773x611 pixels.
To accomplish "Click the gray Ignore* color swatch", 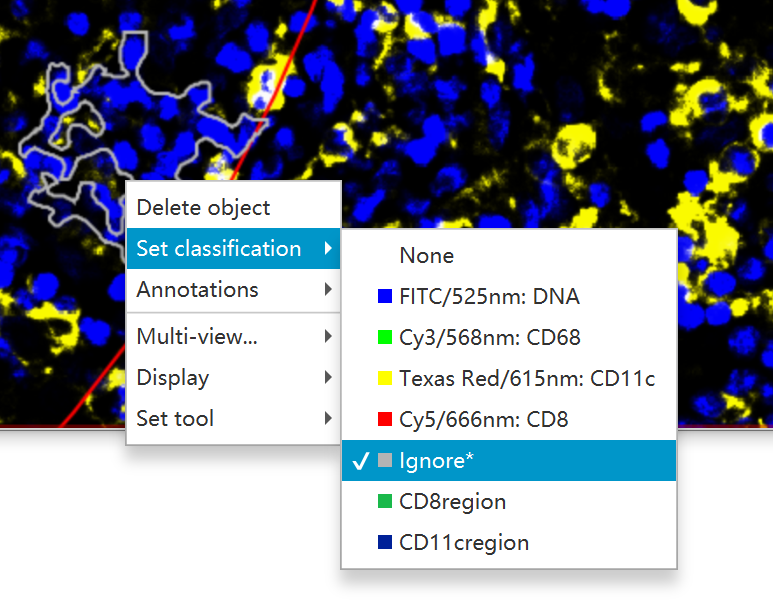I will (x=384, y=461).
